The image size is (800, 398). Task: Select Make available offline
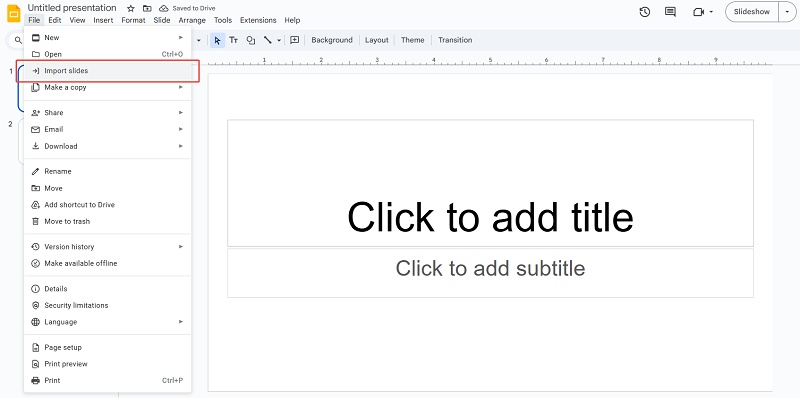click(107, 263)
